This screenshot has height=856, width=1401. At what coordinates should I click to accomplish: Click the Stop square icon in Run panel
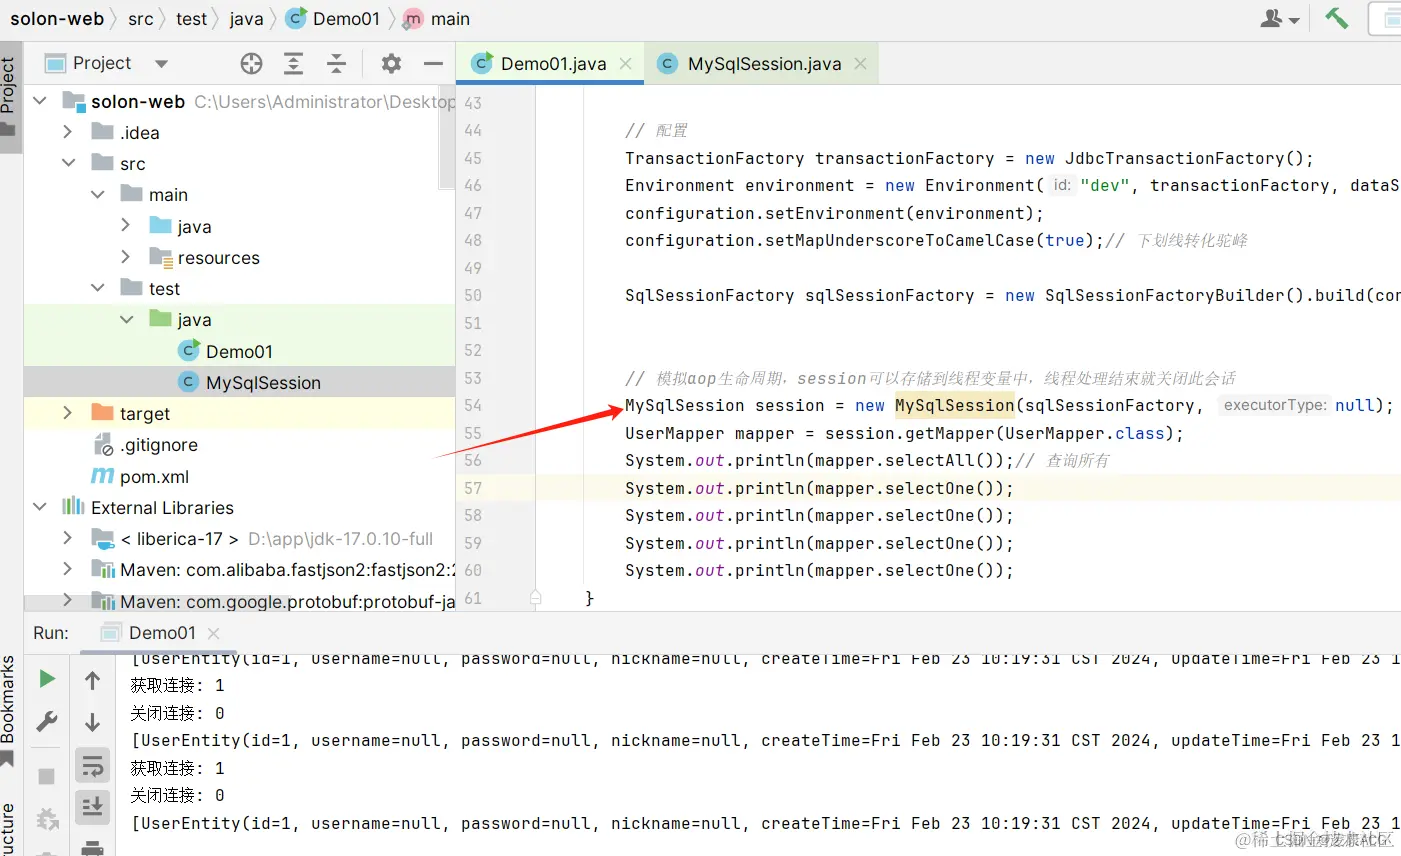(x=46, y=776)
